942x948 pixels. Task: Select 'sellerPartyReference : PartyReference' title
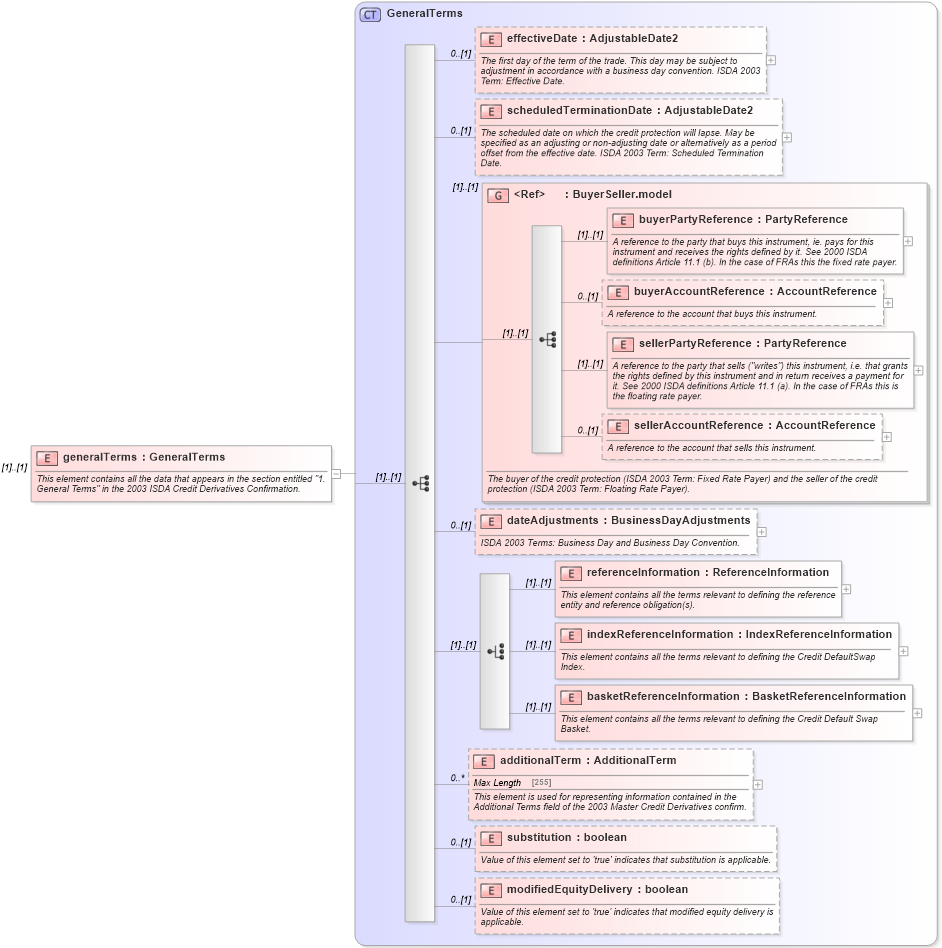[742, 343]
